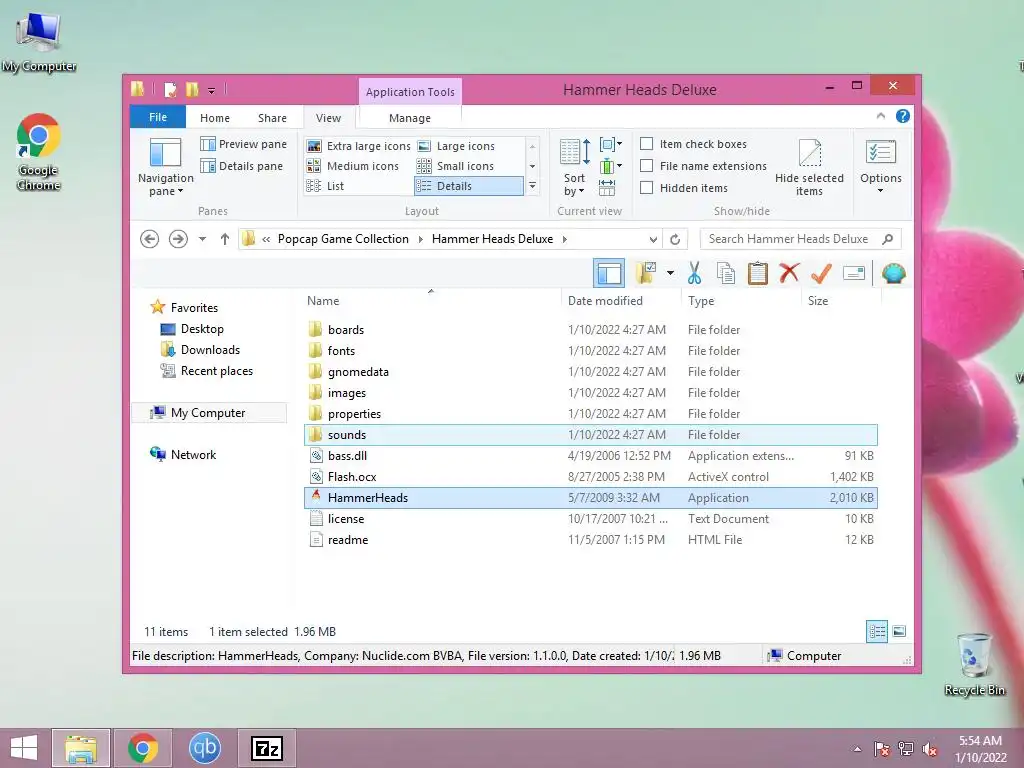Switch to the Share ribbon tab
The image size is (1024, 768).
click(272, 118)
